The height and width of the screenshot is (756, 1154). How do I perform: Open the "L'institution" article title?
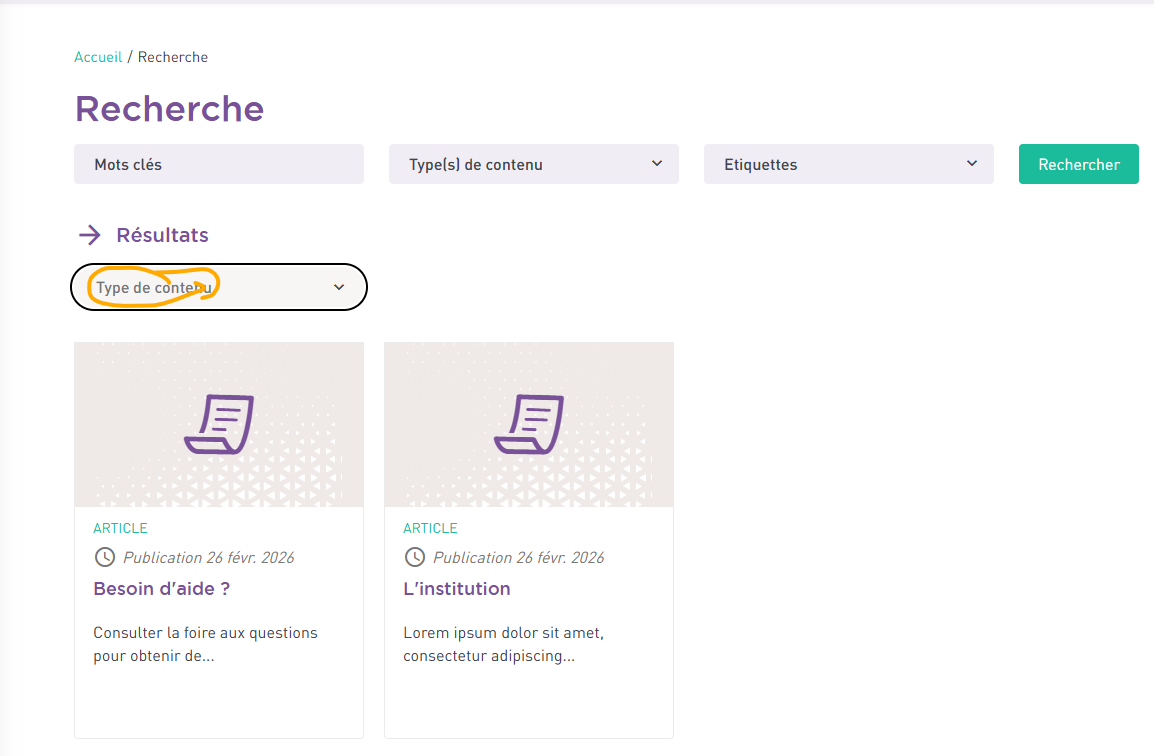(457, 589)
